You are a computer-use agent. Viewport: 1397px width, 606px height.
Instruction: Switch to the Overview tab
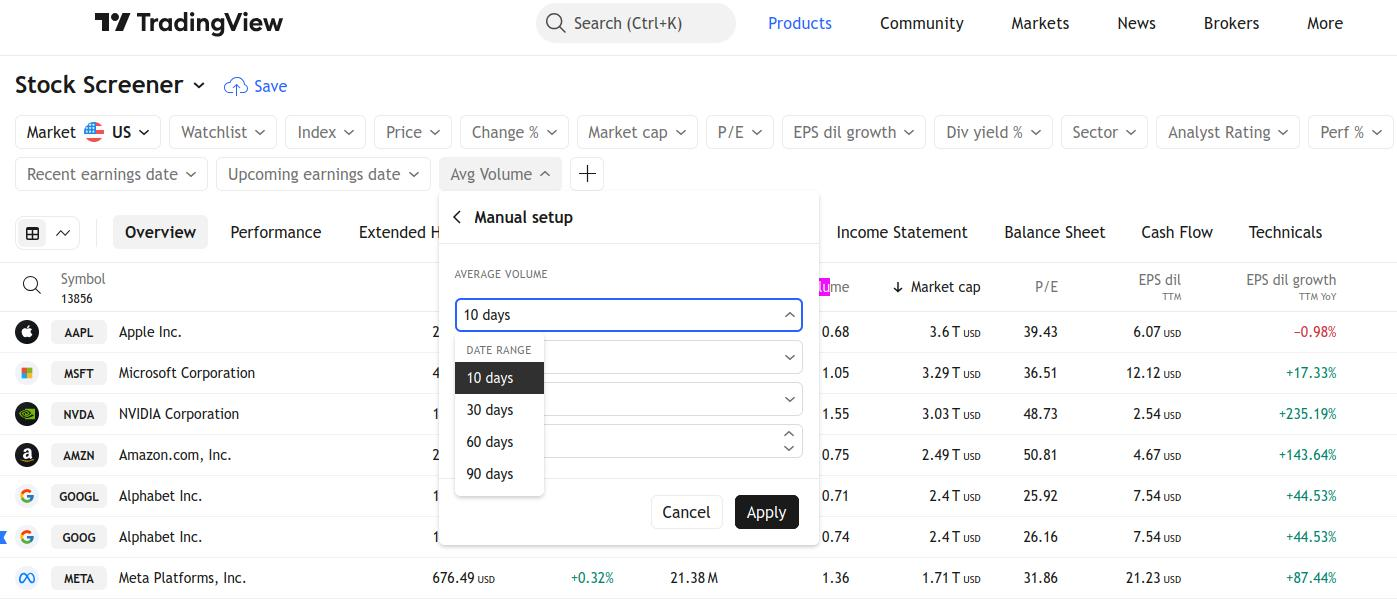pos(160,232)
